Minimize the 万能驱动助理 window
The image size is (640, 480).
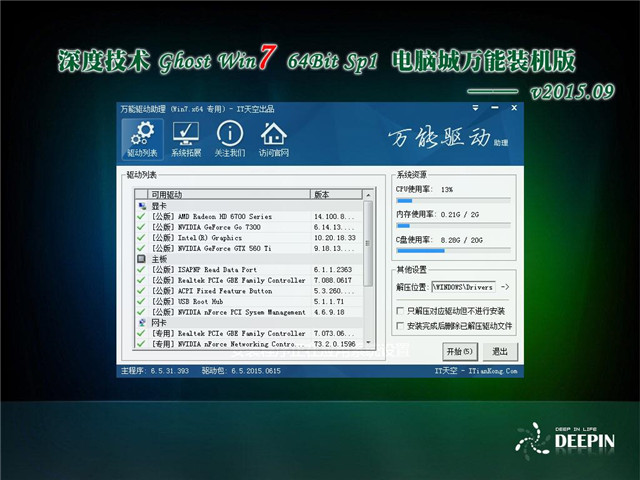(495, 108)
